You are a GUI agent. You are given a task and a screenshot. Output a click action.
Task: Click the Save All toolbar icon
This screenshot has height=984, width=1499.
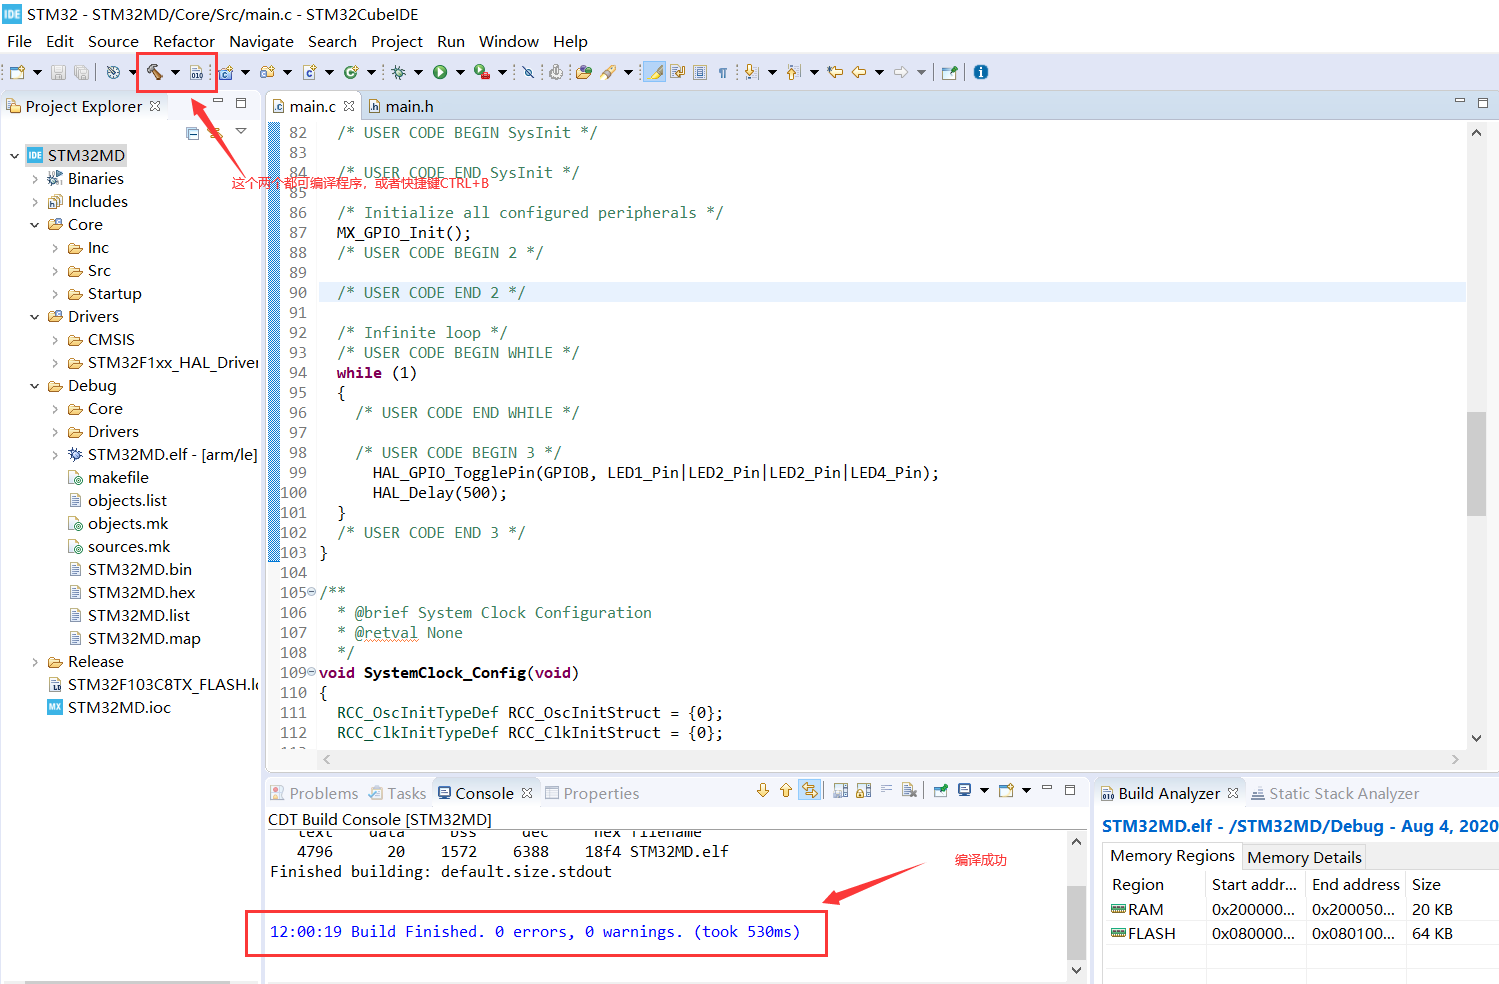(81, 72)
